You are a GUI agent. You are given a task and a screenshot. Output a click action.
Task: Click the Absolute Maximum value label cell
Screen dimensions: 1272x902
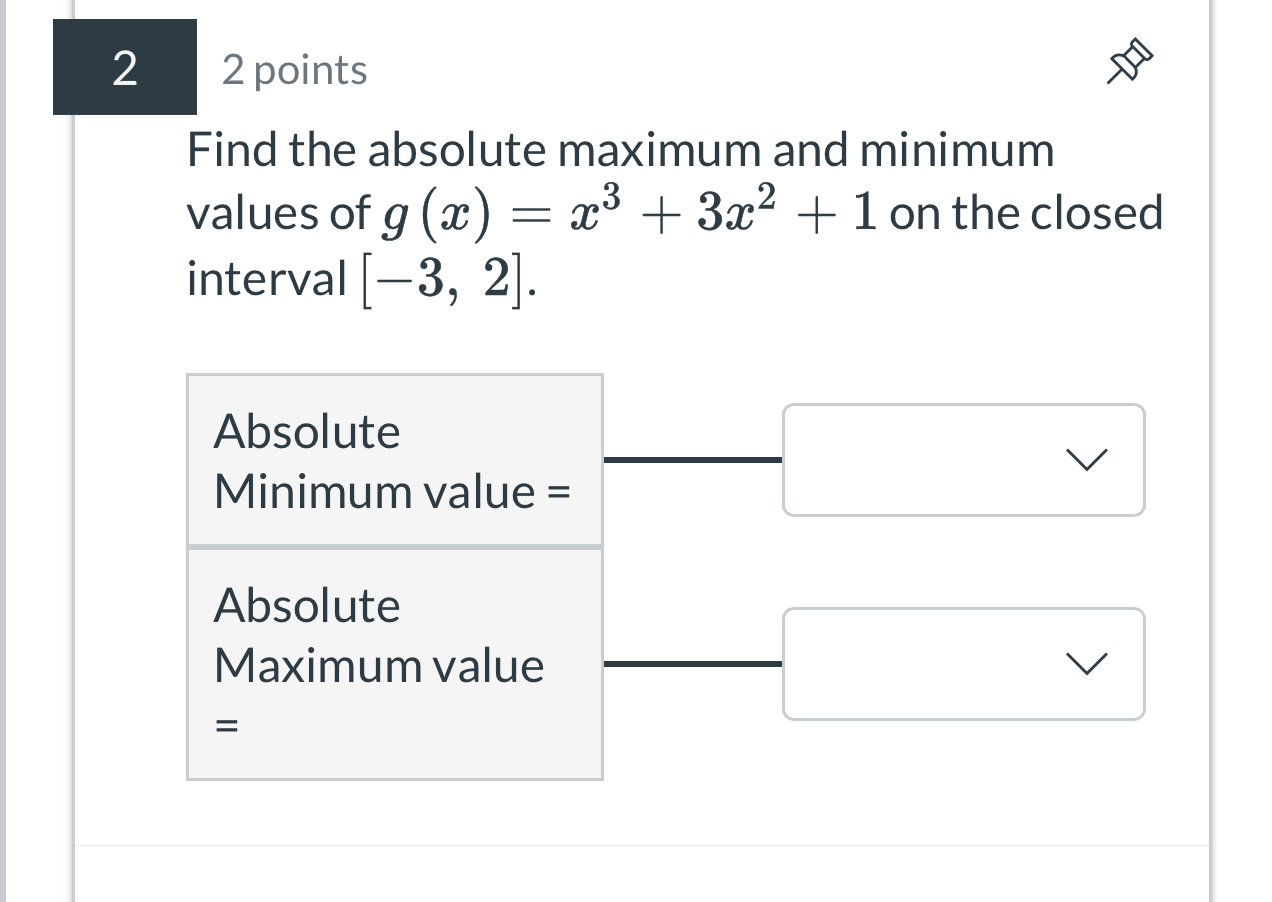tap(394, 663)
